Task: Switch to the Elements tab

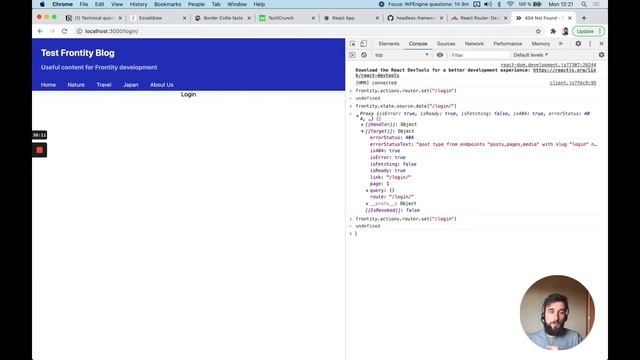Action: (x=389, y=44)
